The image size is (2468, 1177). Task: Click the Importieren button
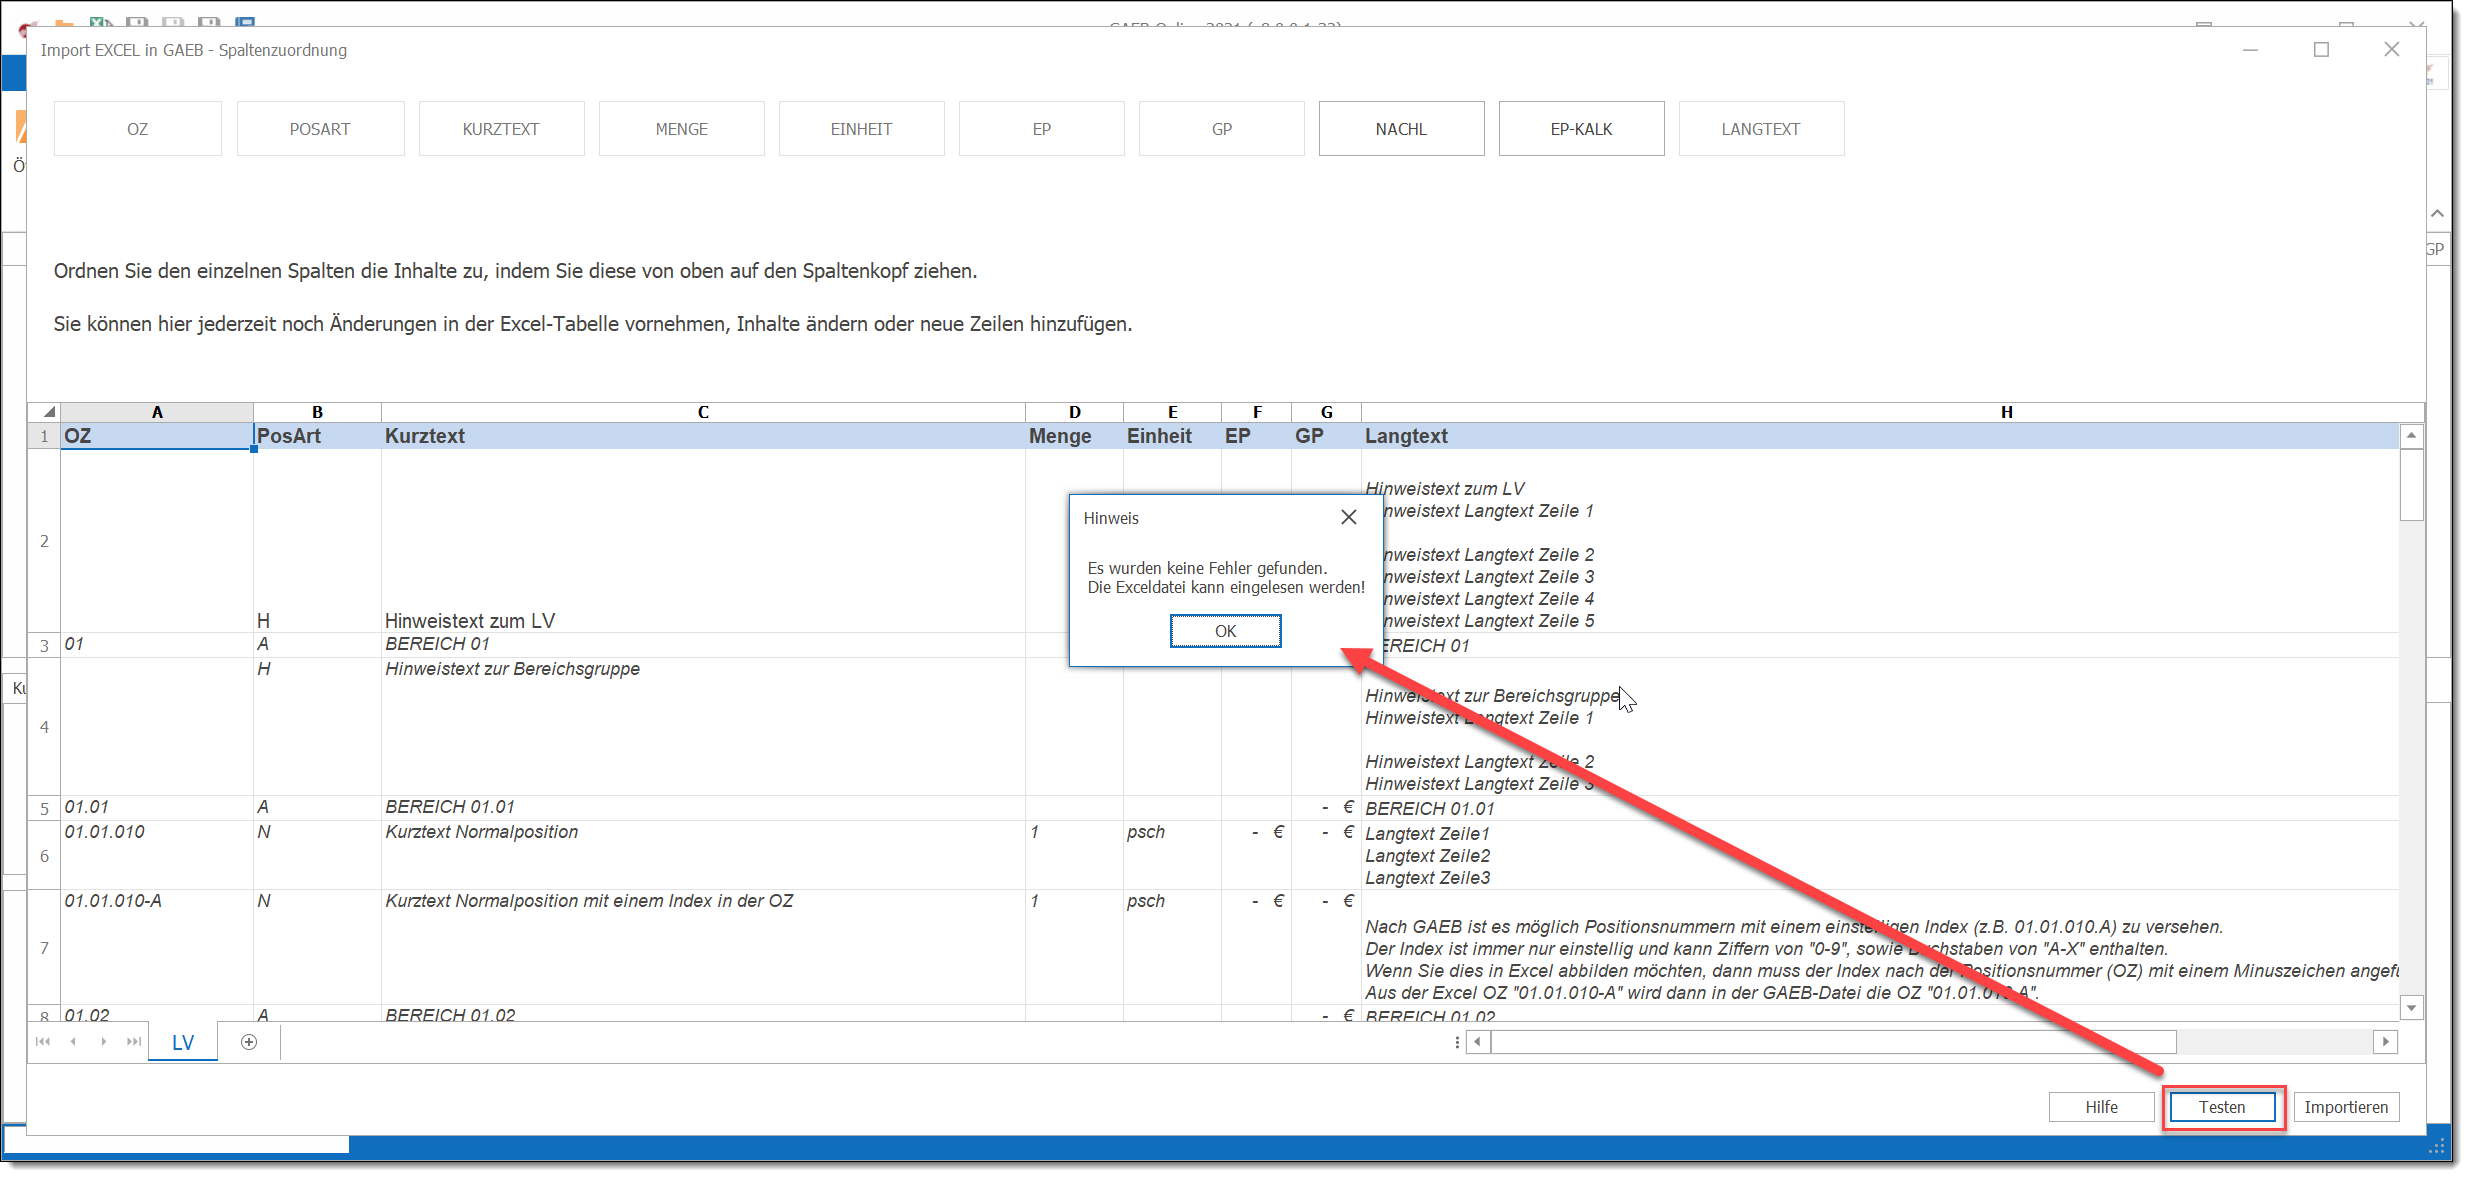coord(2345,1107)
